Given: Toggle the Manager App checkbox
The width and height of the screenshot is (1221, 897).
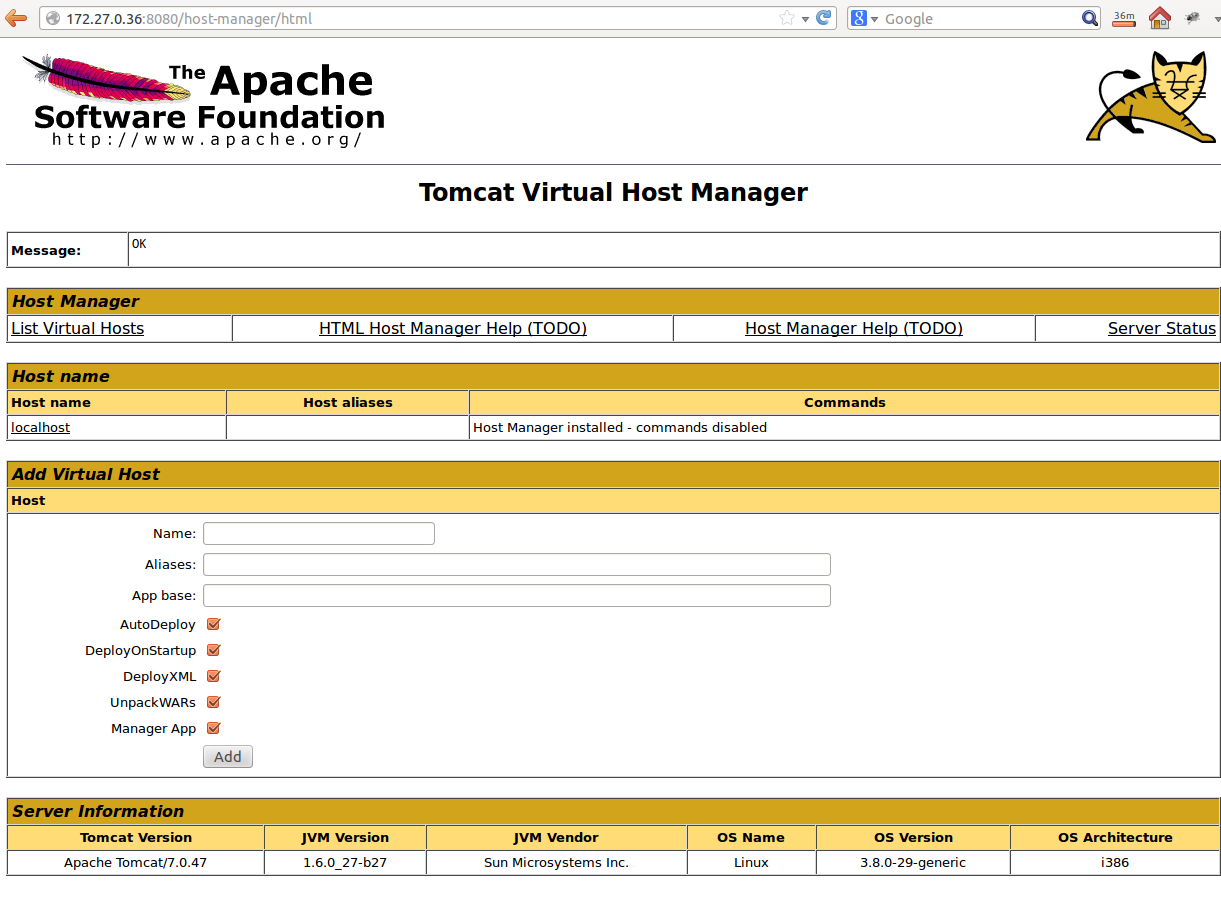Looking at the screenshot, I should [x=213, y=728].
